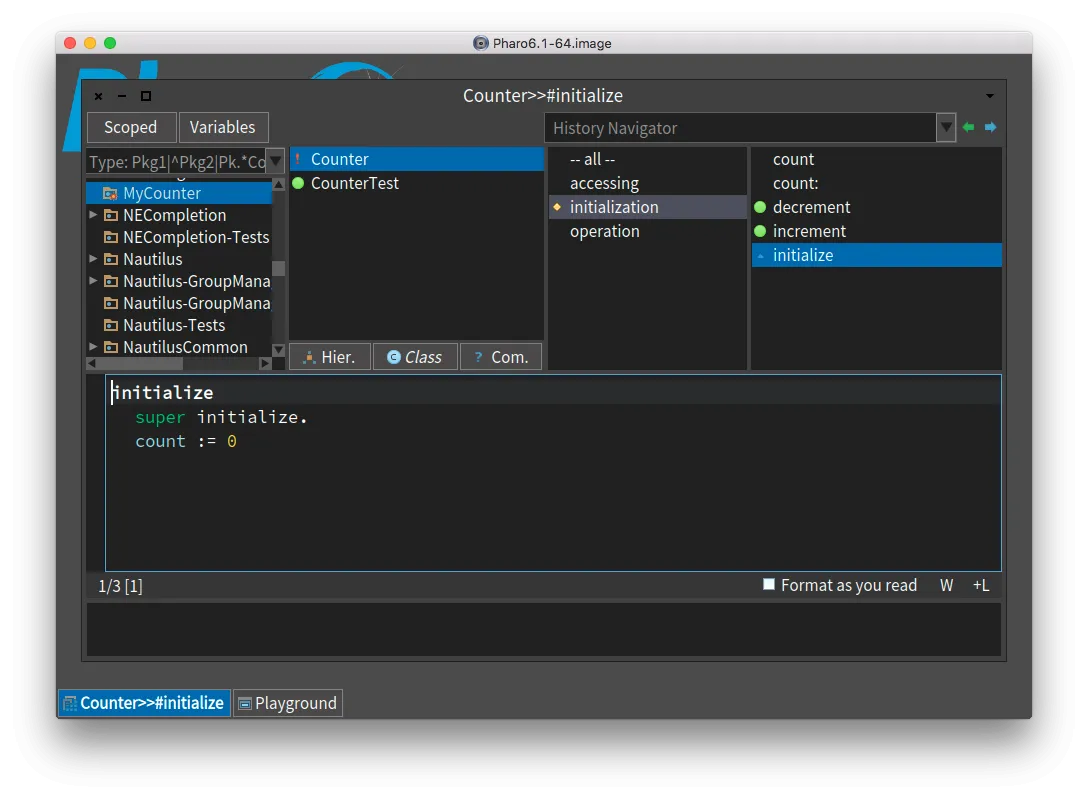Click the Nautilus package folder icon

[110, 259]
